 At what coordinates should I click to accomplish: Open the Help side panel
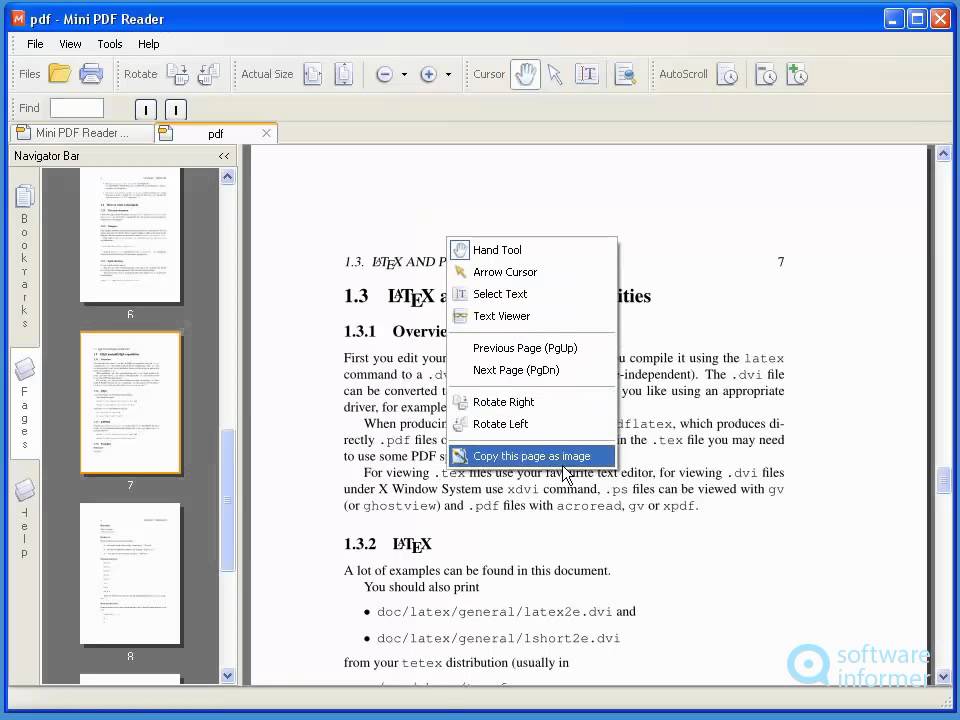[x=24, y=517]
